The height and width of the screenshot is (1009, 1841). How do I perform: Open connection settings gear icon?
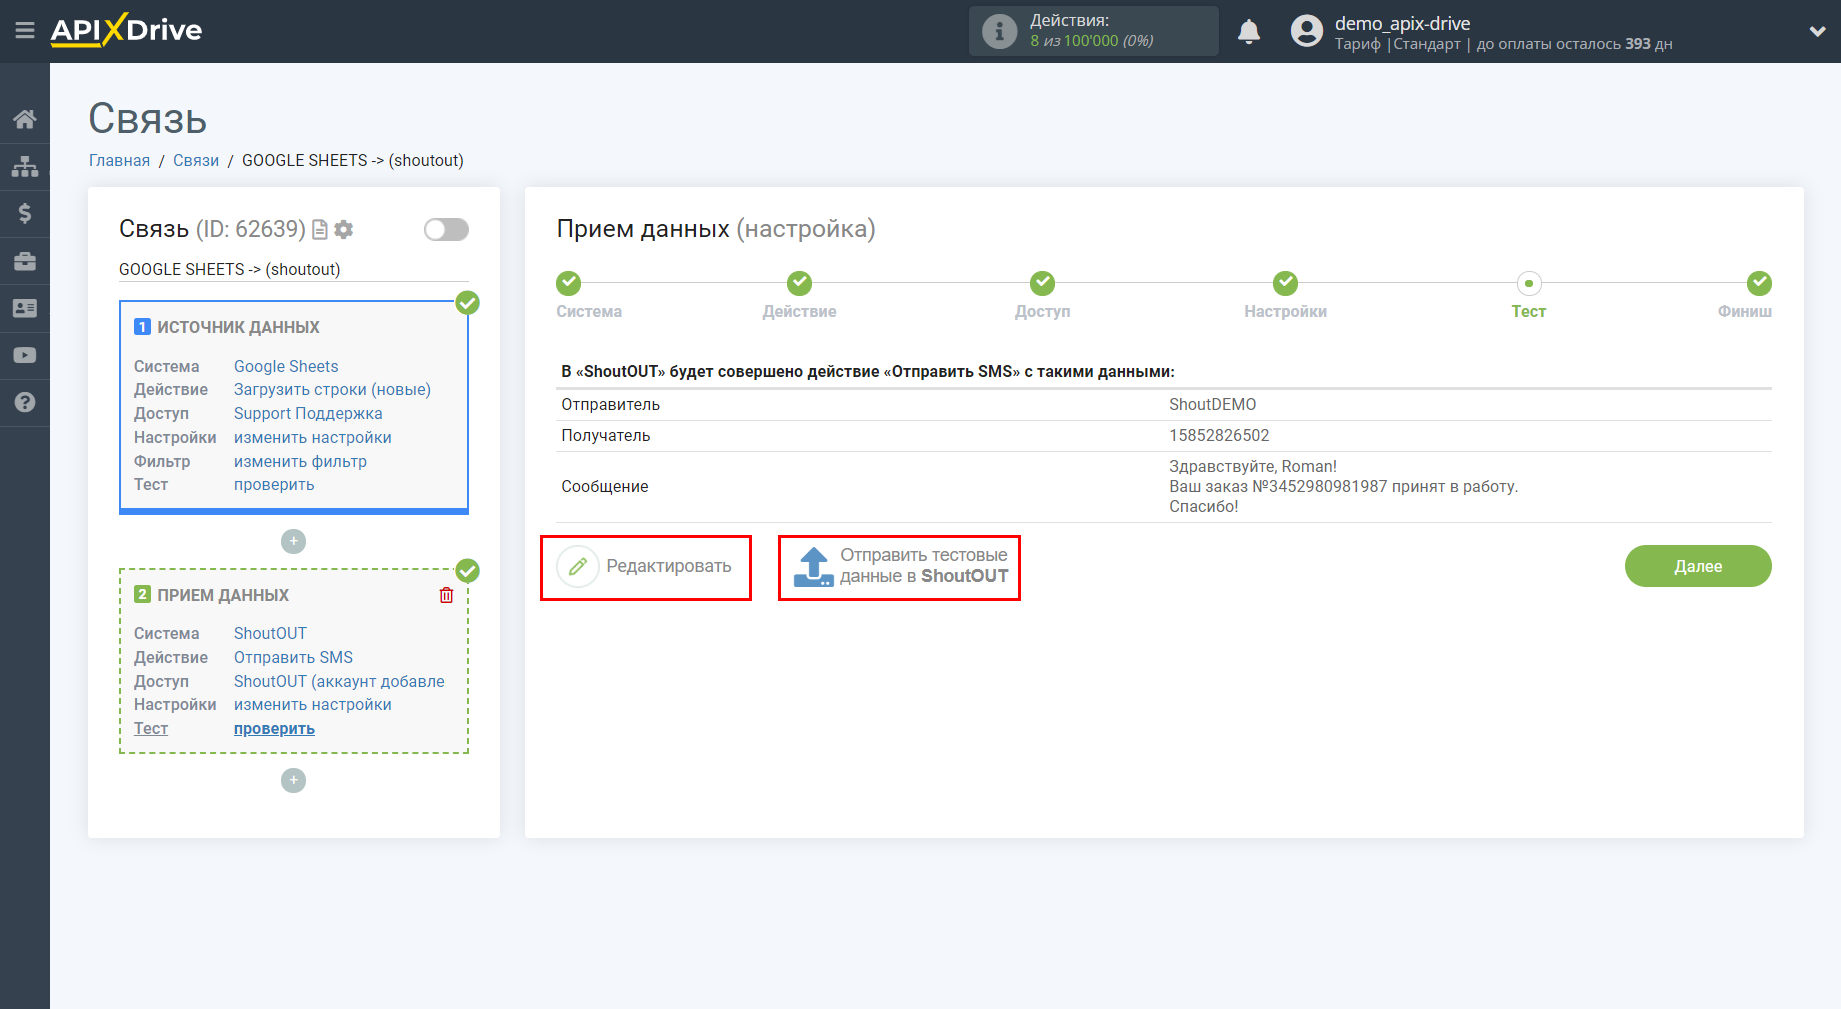coord(344,230)
